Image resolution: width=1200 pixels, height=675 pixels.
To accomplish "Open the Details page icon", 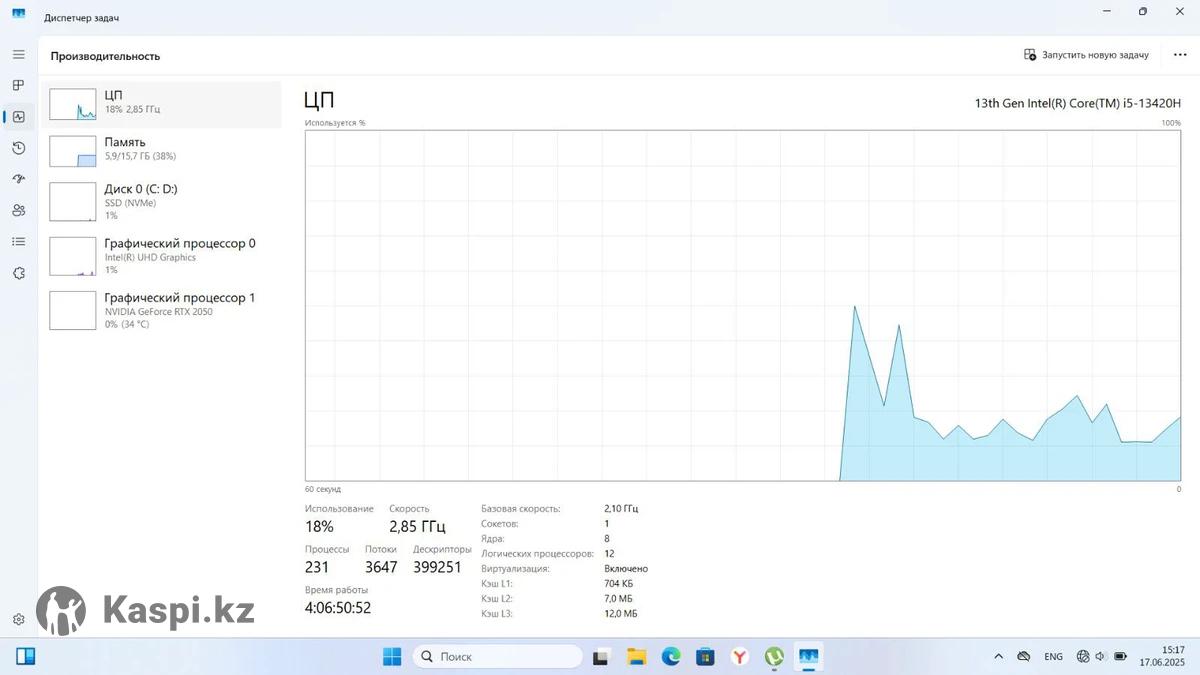I will click(18, 241).
